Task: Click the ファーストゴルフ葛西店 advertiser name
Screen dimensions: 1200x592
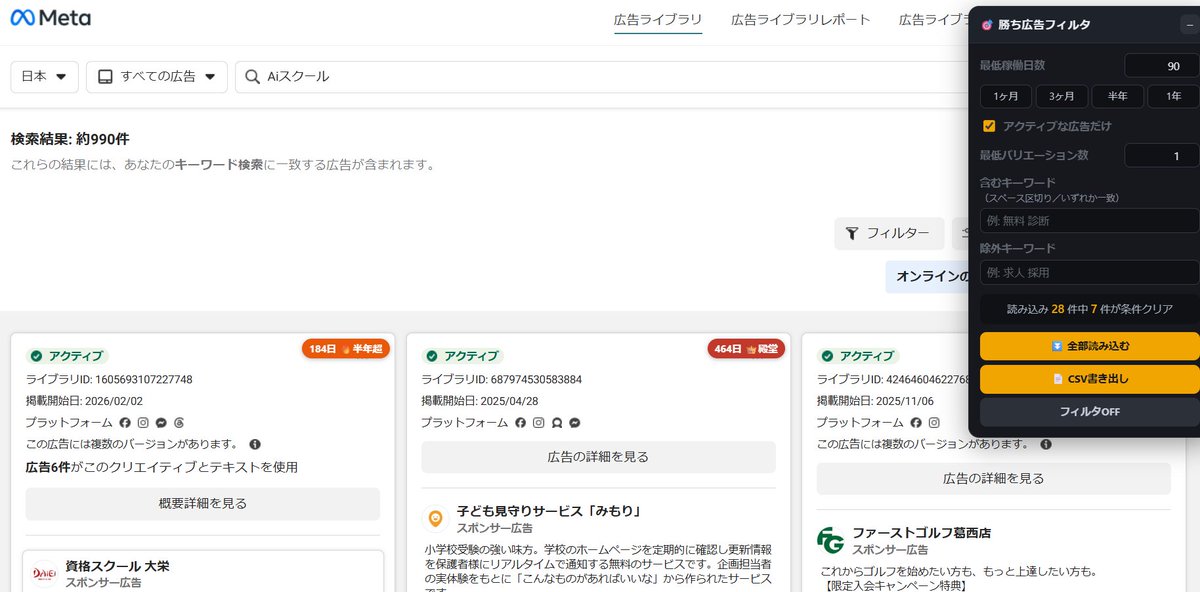Action: point(922,533)
